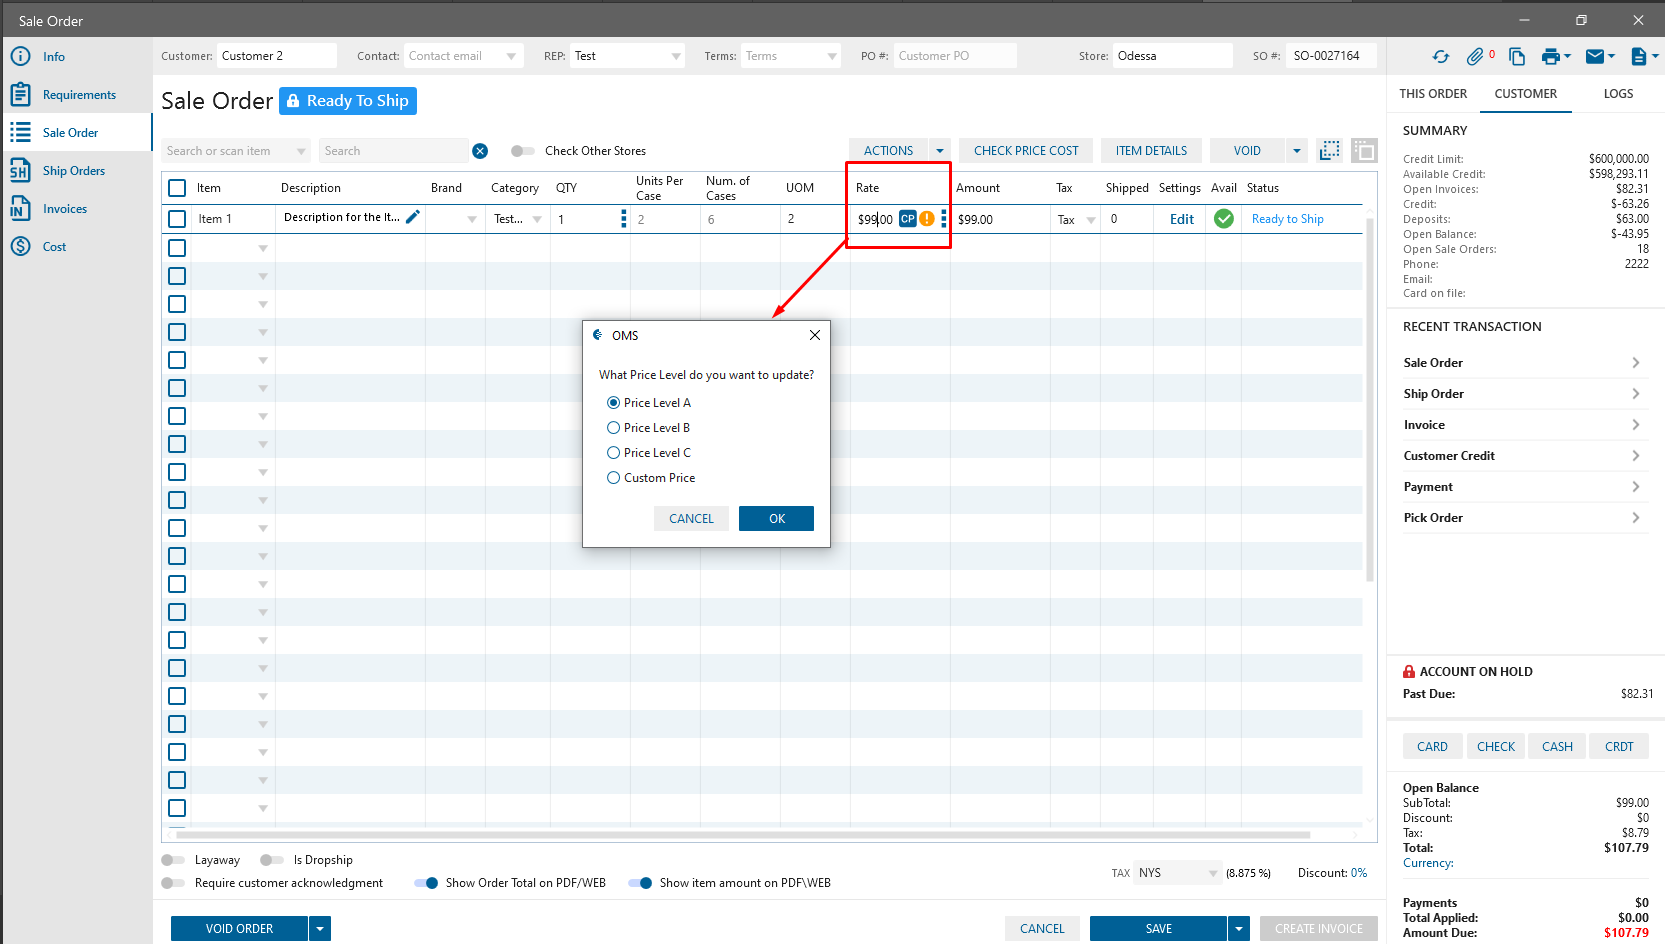Email the order using the envelope icon
1665x944 pixels.
pos(1595,56)
